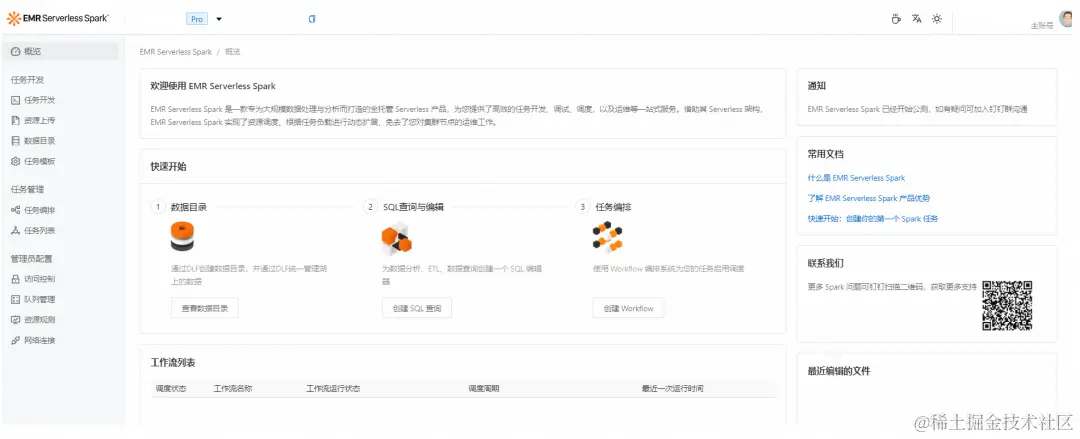The height and width of the screenshot is (439, 1080).
Task: Click the 查看数据目录 button
Action: coord(205,308)
